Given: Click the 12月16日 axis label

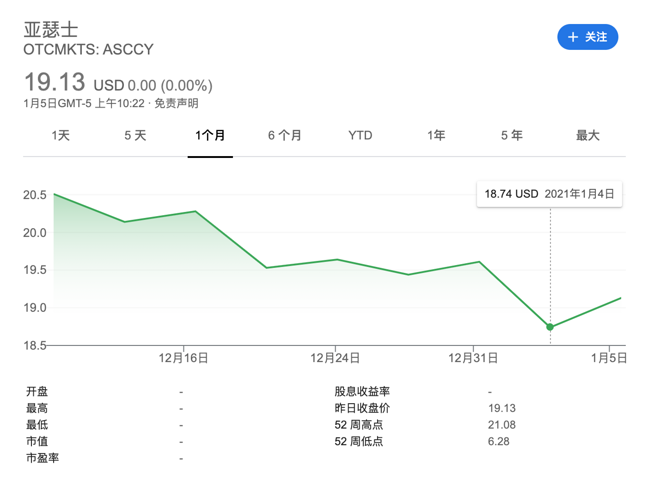Looking at the screenshot, I should (185, 356).
